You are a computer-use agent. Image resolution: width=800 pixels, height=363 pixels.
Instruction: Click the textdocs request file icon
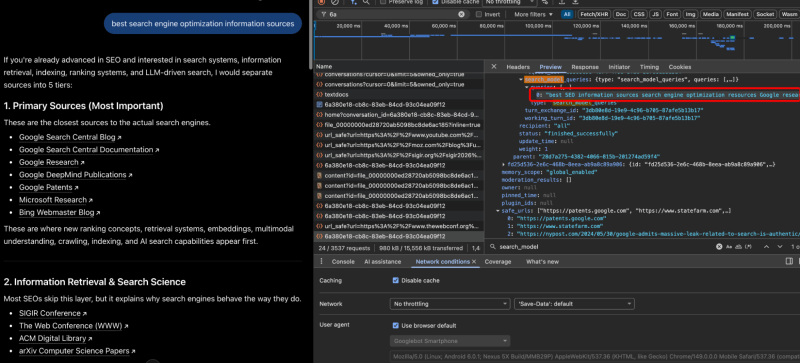(x=319, y=95)
